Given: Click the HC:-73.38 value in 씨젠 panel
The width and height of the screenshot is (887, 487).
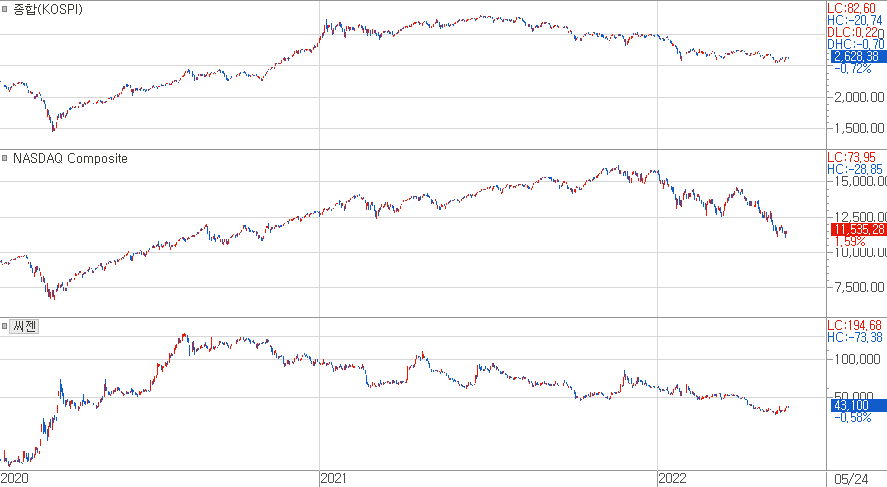Looking at the screenshot, I should [x=854, y=338].
